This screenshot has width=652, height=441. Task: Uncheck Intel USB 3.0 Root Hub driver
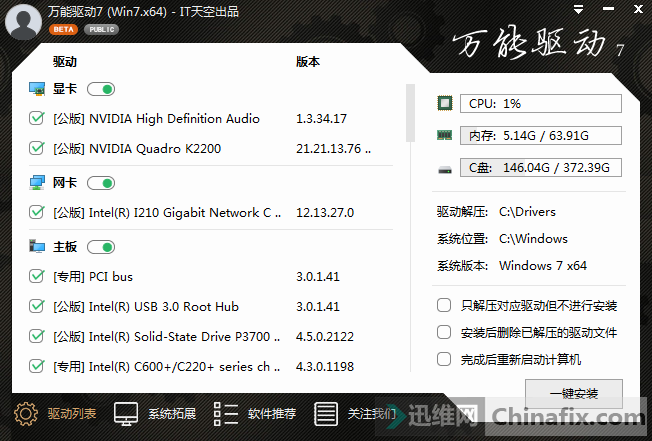(37, 306)
